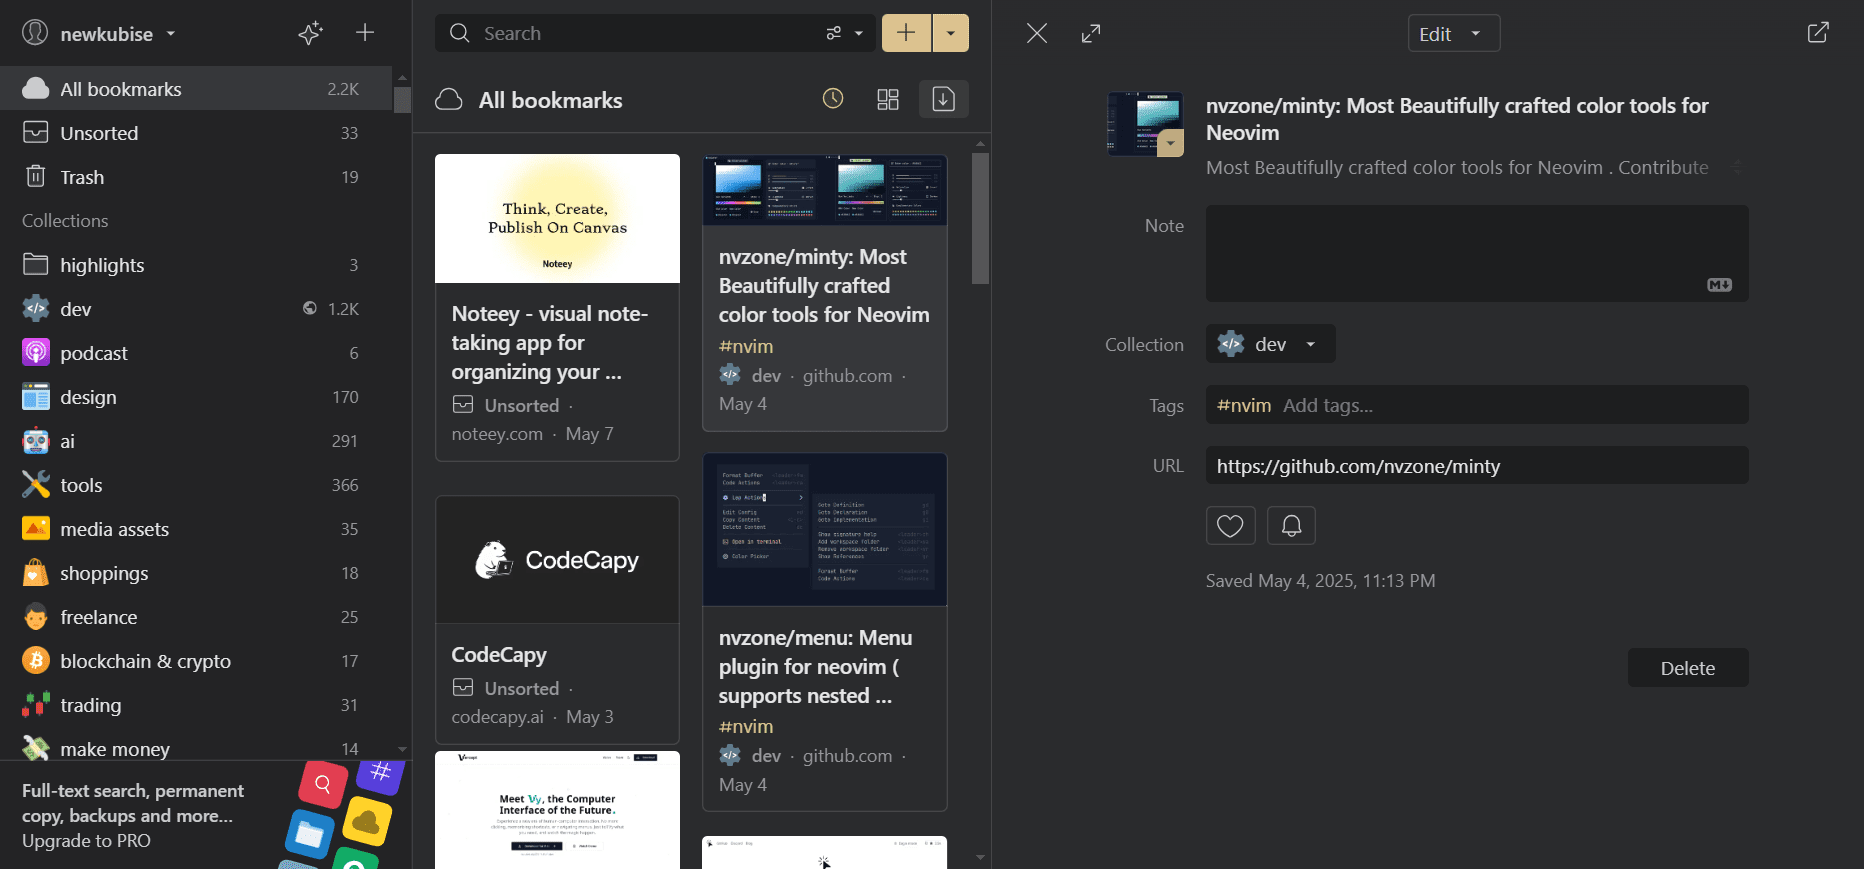Click the #nvim tag on nvzone/menu card
Viewport: 1864px width, 869px height.
(x=746, y=726)
